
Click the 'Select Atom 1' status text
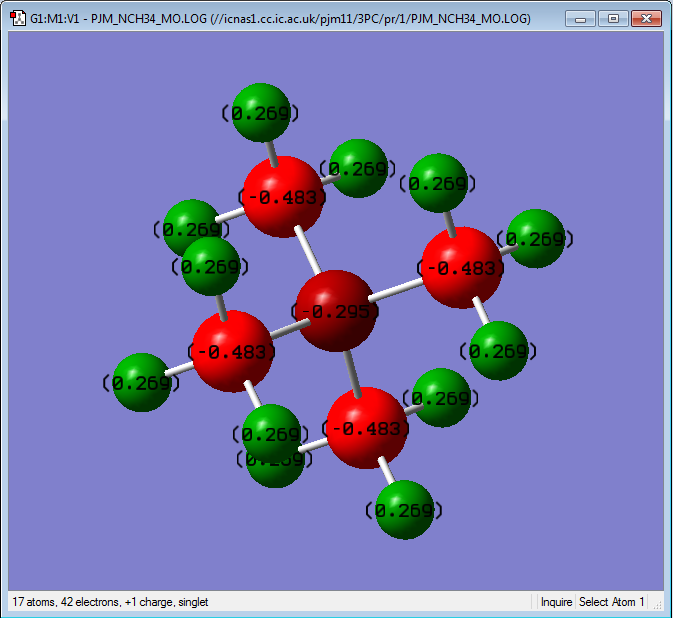611,602
